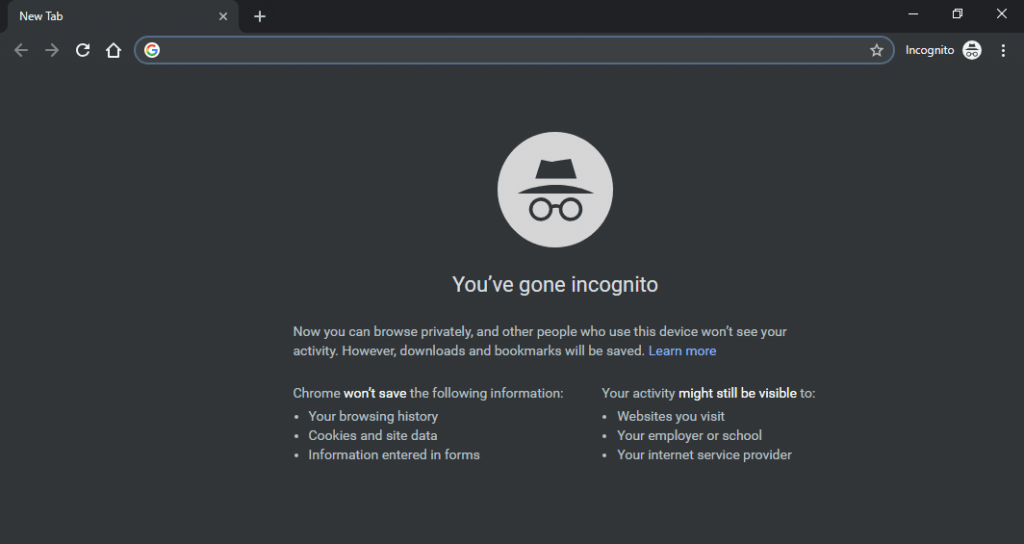Bookmark this tab with the star icon
Viewport: 1024px width, 544px height.
876,50
